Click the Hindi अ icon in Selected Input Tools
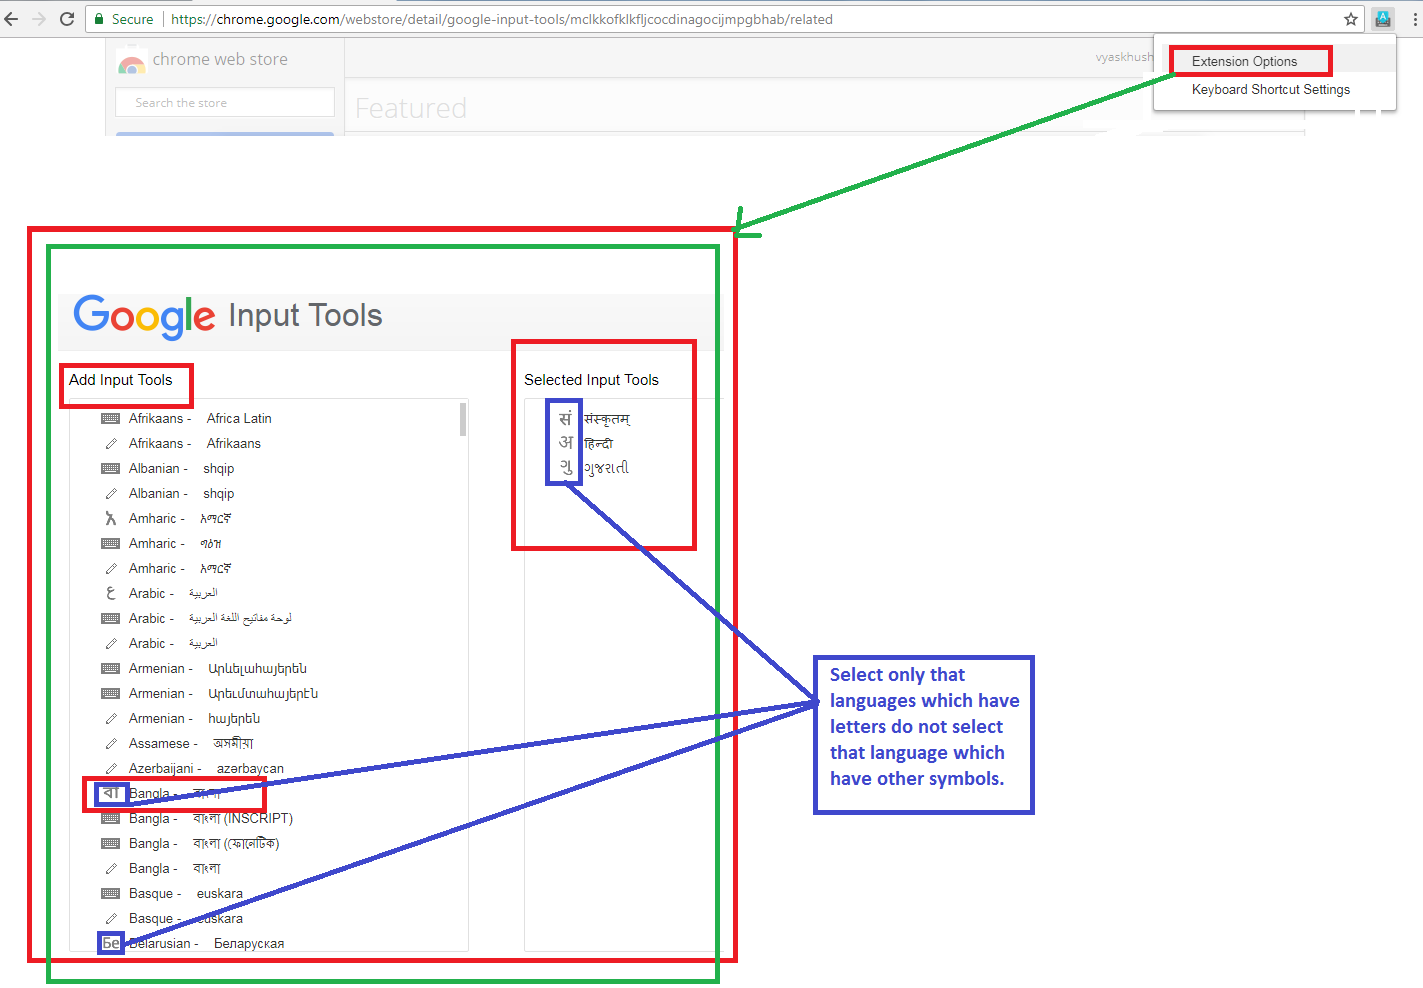 pos(565,443)
